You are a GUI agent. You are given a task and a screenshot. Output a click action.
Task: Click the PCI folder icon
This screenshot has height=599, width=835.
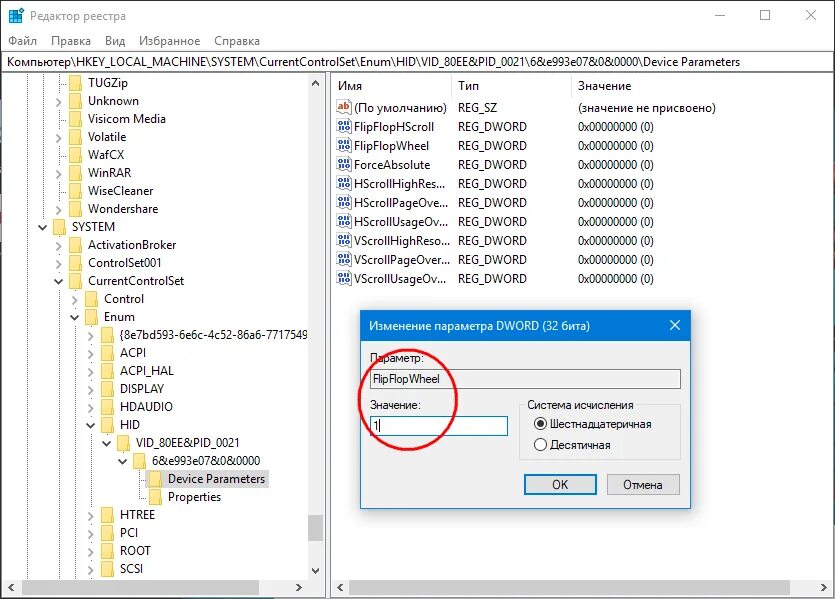point(108,533)
